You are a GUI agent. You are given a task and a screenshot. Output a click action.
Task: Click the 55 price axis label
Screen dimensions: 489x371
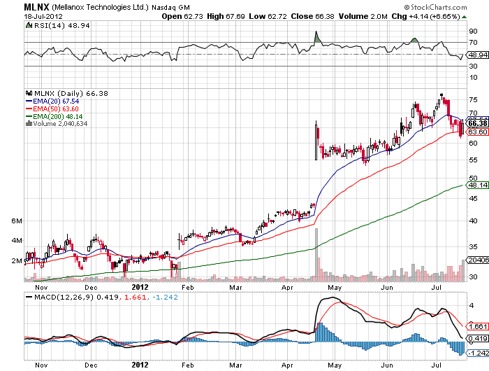473,160
